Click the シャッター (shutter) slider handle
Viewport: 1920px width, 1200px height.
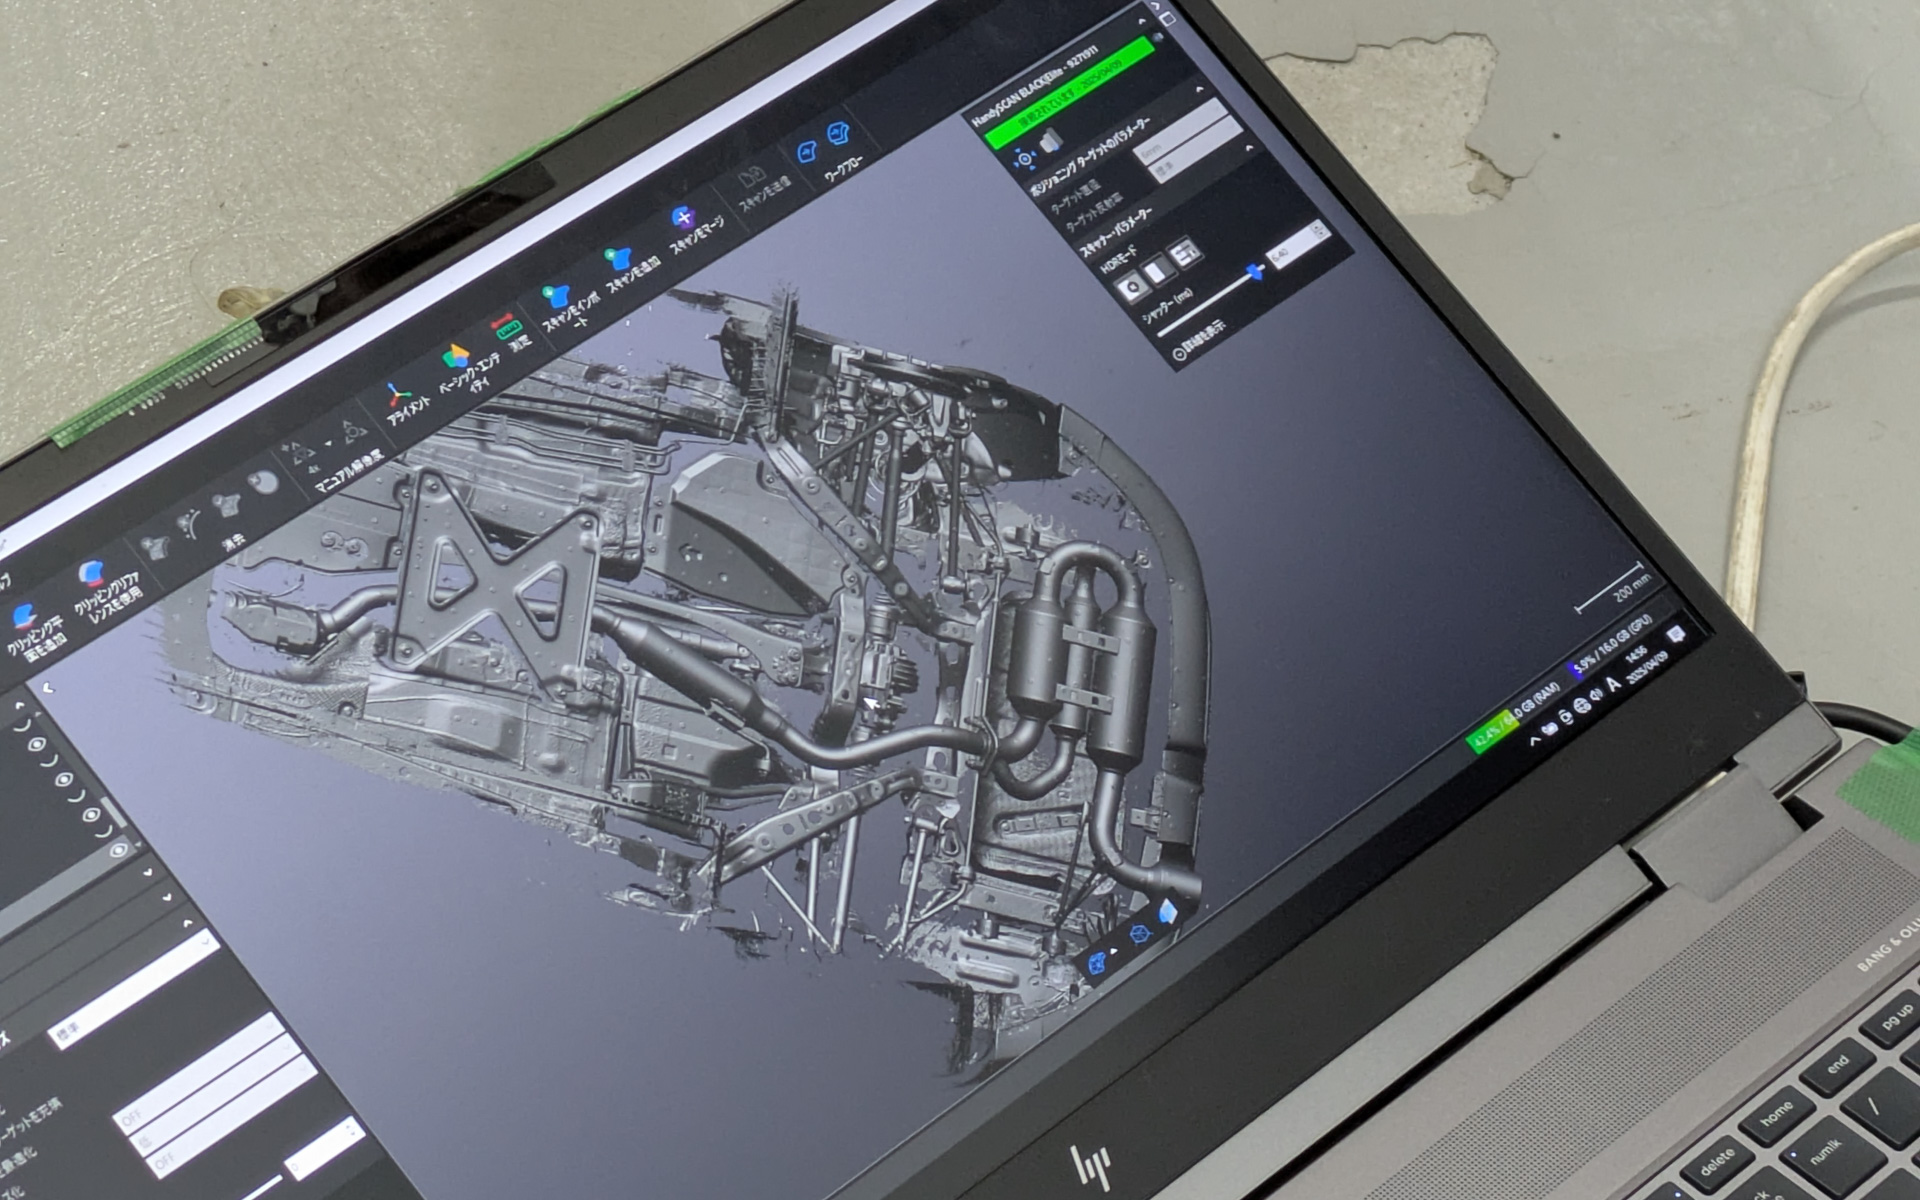[1256, 271]
